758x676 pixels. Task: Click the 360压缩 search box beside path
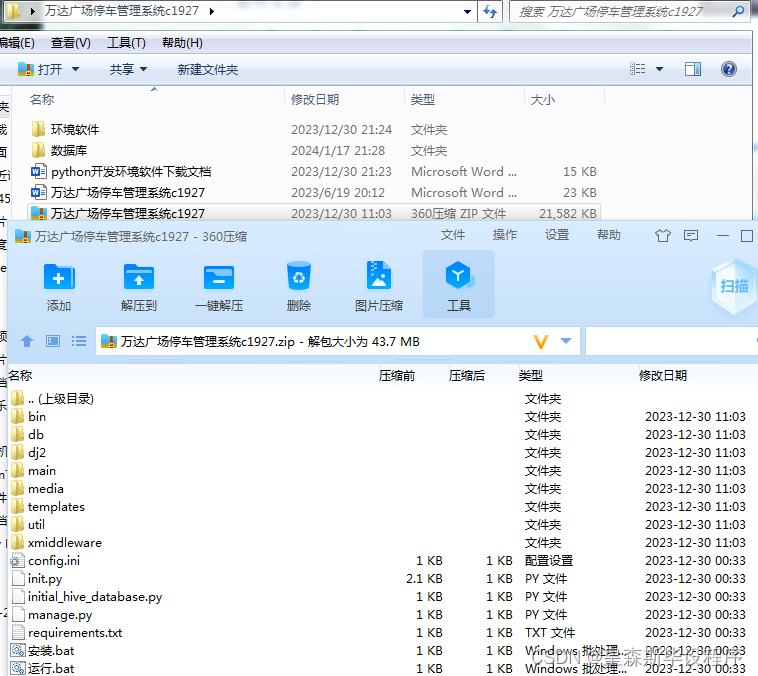(x=671, y=341)
